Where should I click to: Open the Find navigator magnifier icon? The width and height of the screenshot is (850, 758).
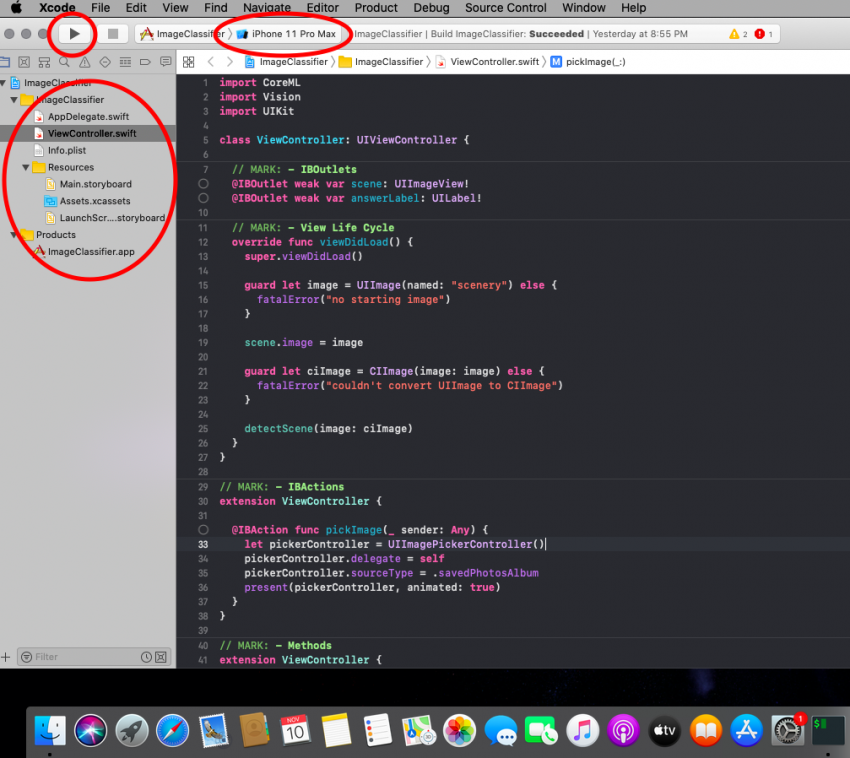(x=64, y=62)
